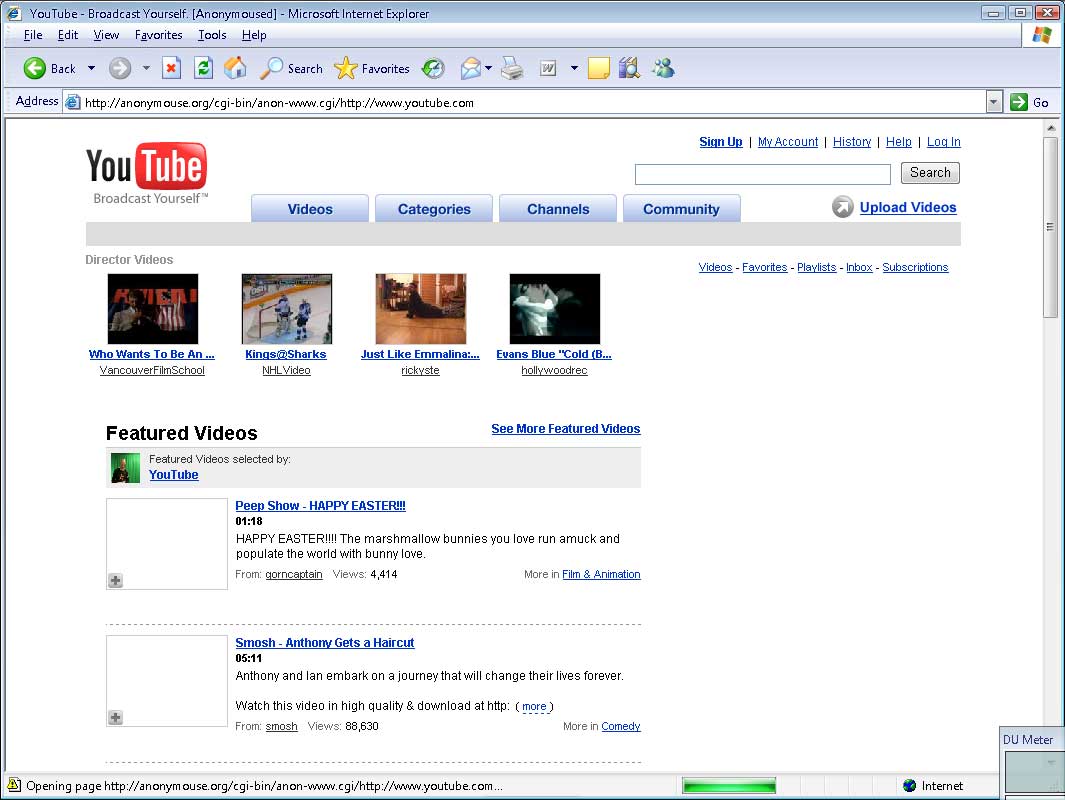Click the YouTube Search button
This screenshot has width=1065, height=800.
(x=930, y=172)
